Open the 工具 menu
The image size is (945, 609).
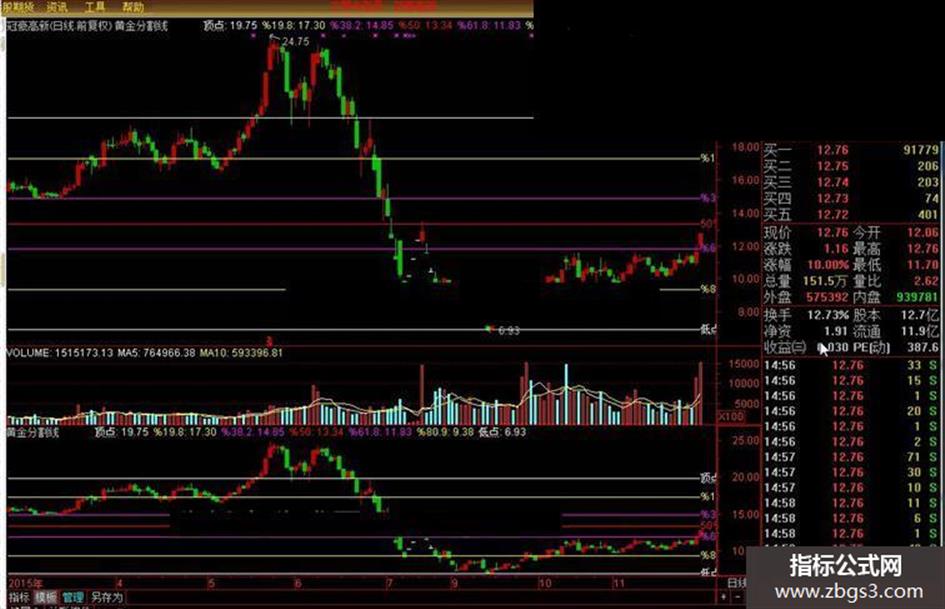[95, 7]
